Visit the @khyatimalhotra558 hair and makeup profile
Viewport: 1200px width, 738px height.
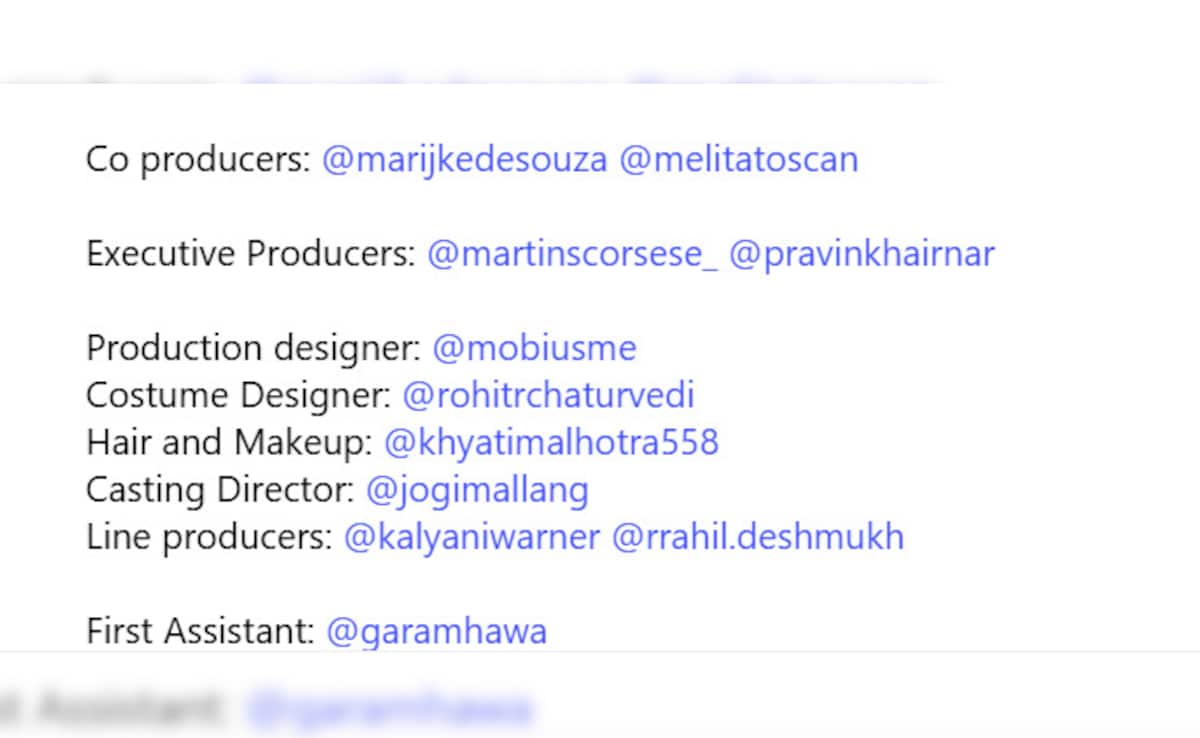(x=551, y=442)
